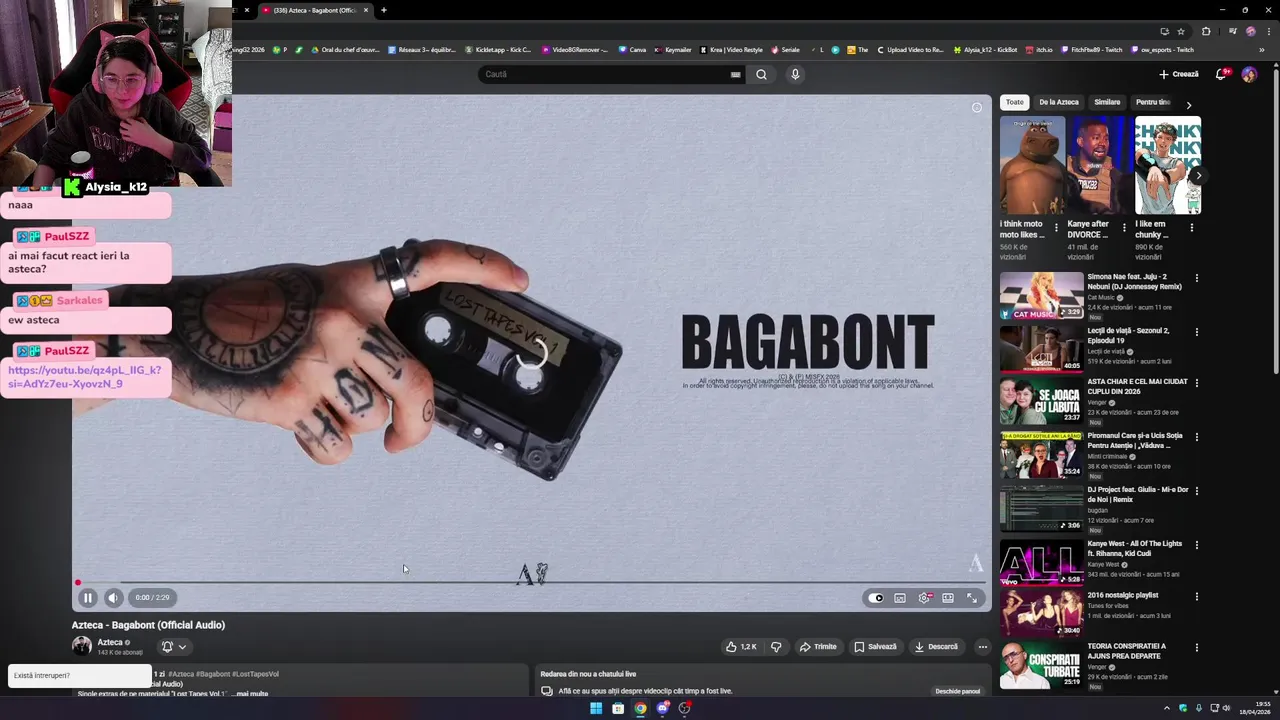The width and height of the screenshot is (1280, 720).
Task: Mute the video volume
Action: [x=113, y=598]
